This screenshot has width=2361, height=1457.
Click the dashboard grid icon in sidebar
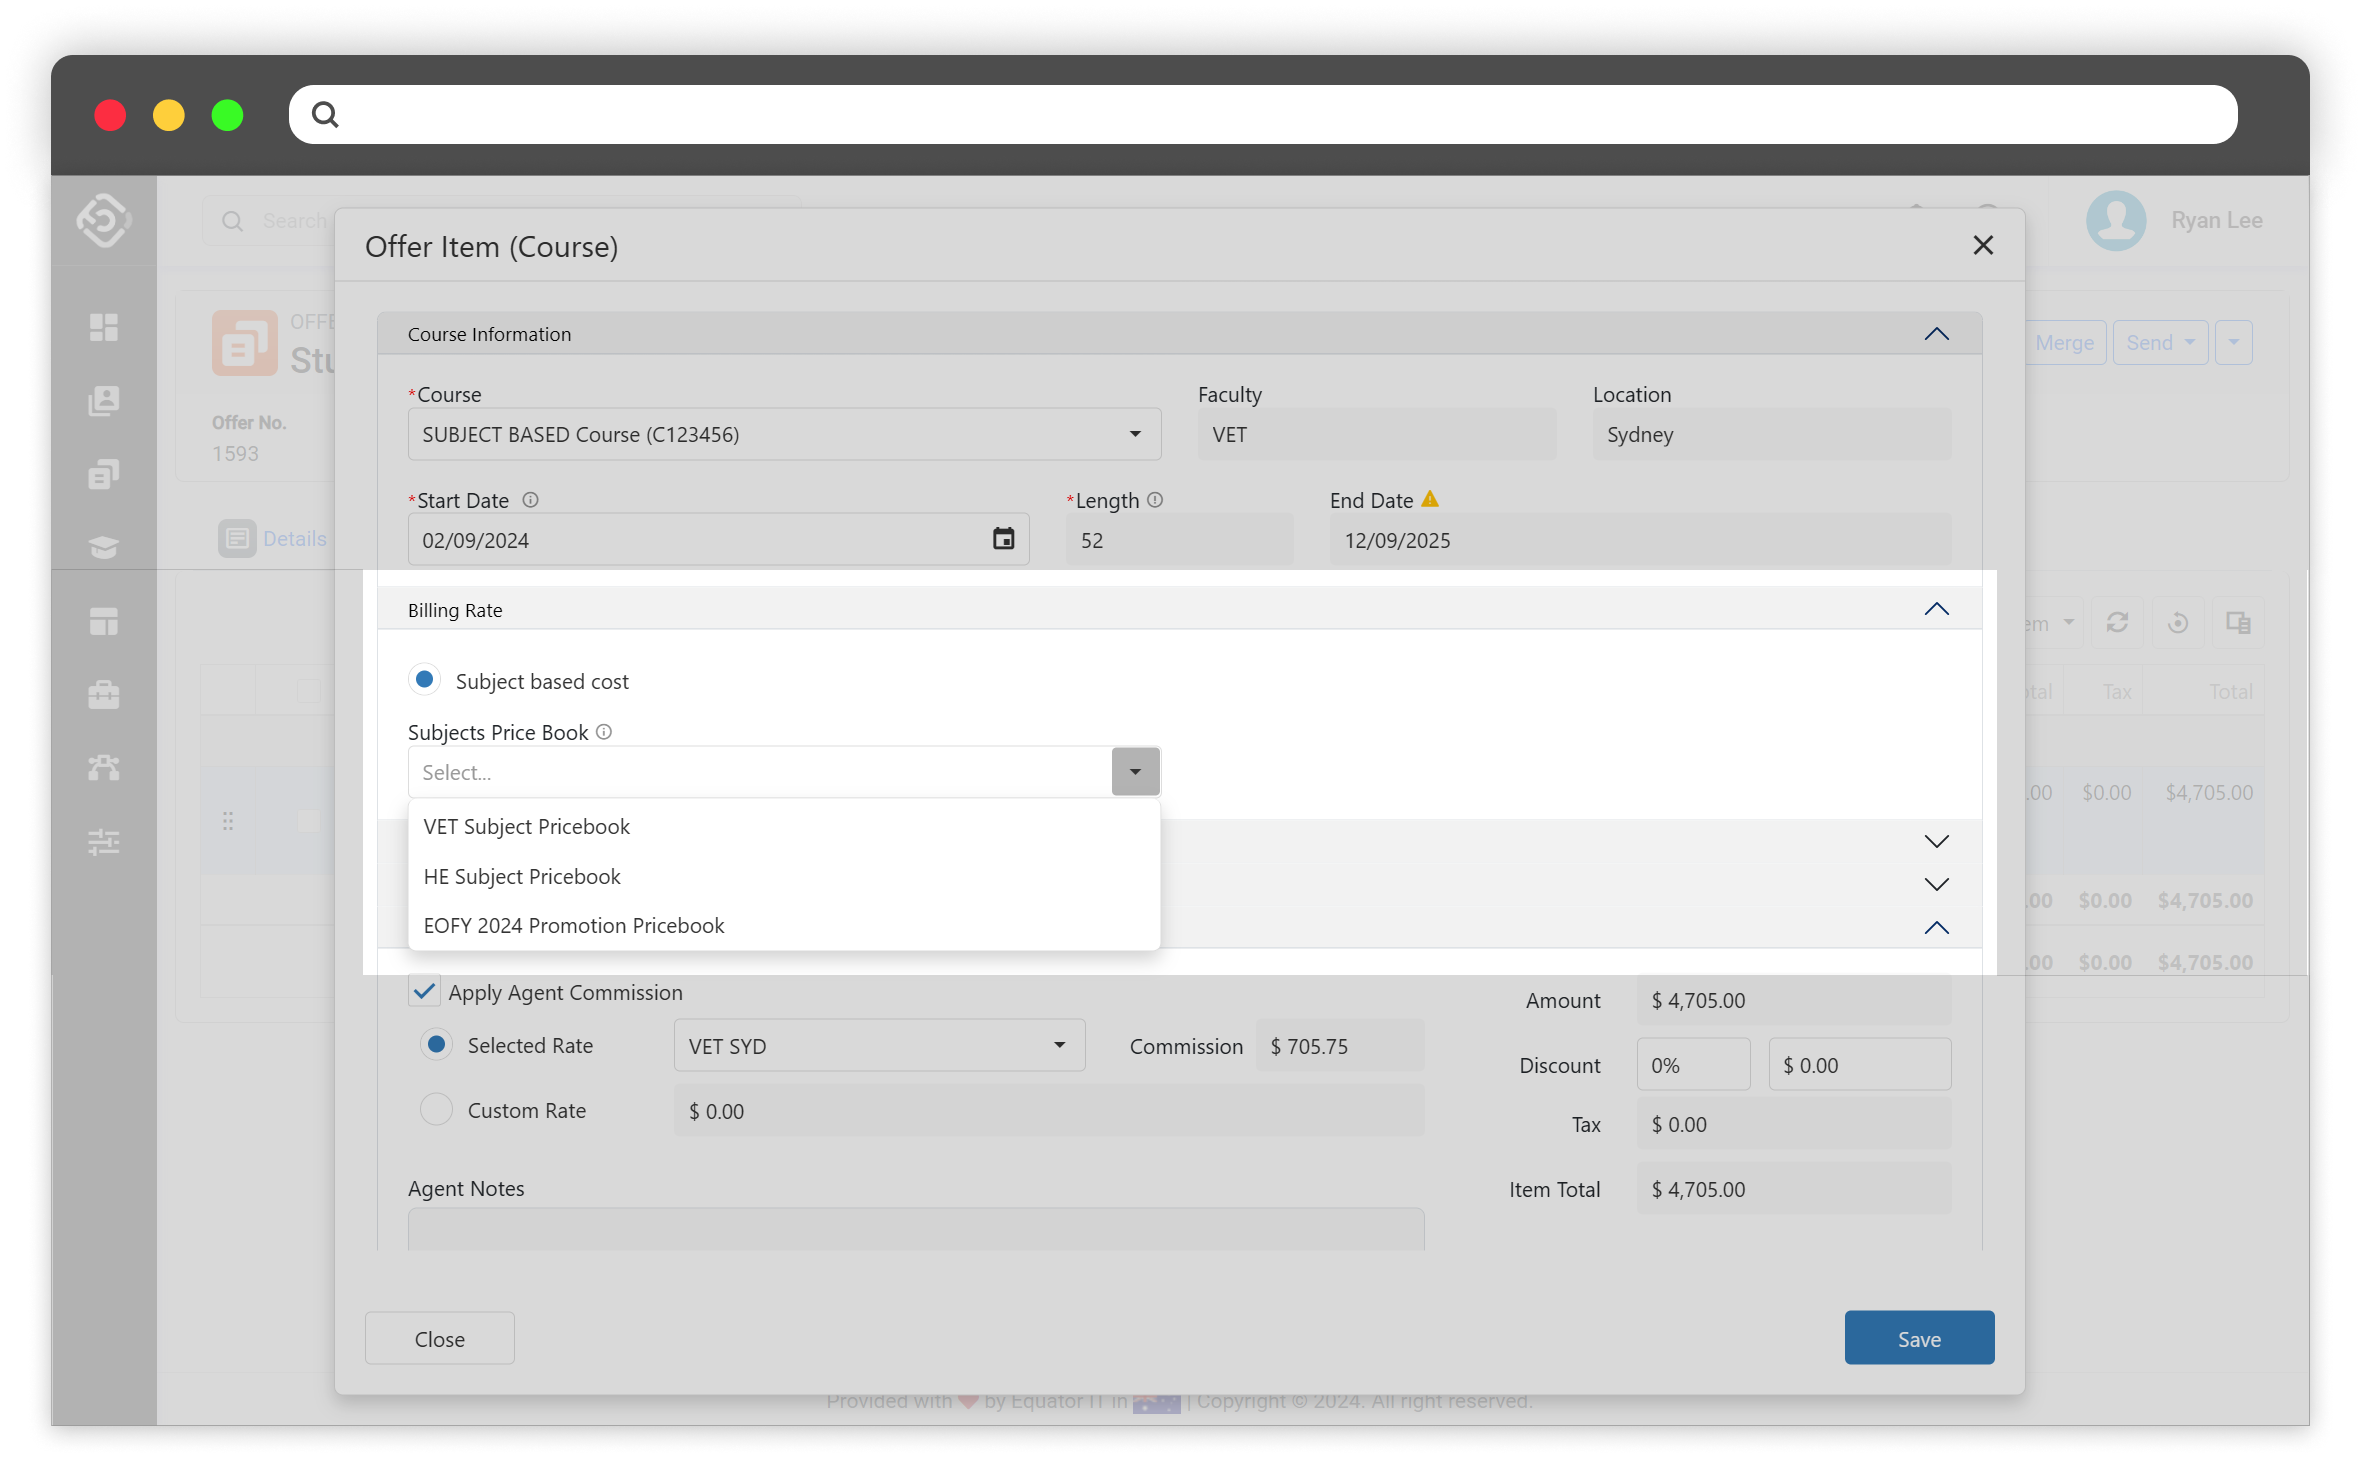coord(104,327)
